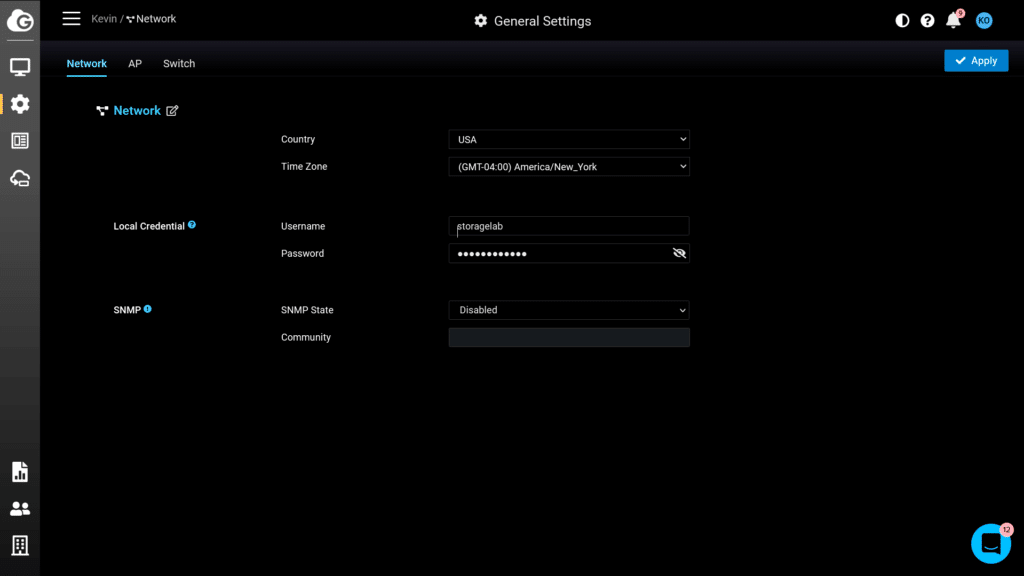The image size is (1024, 576).
Task: Open the users sidebar icon
Action: (x=20, y=509)
